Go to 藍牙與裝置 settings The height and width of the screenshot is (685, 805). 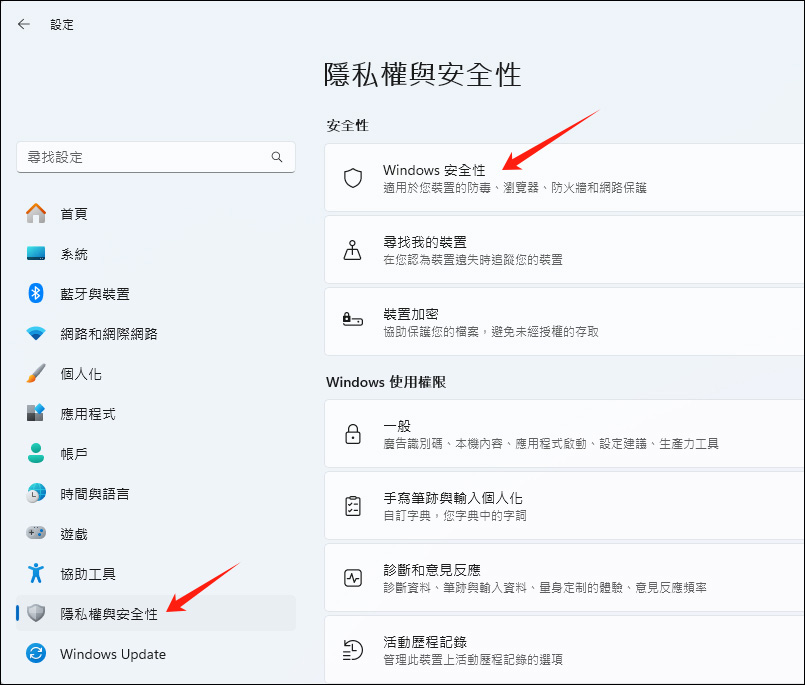[94, 294]
